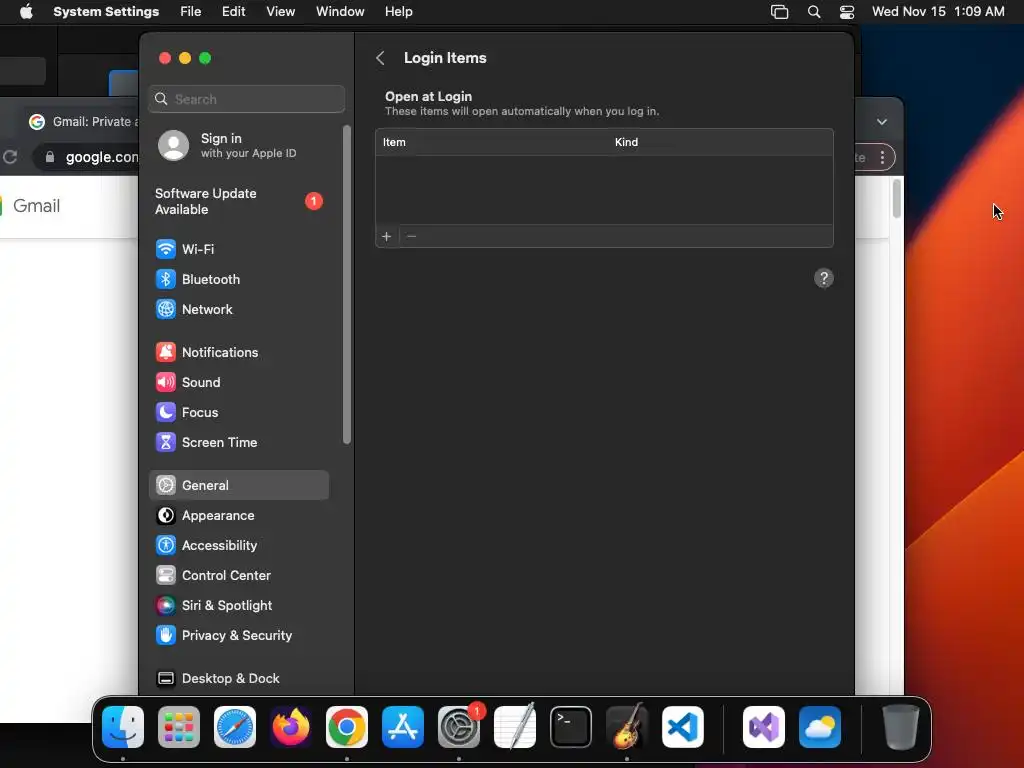Open Appearance settings

tap(238, 515)
